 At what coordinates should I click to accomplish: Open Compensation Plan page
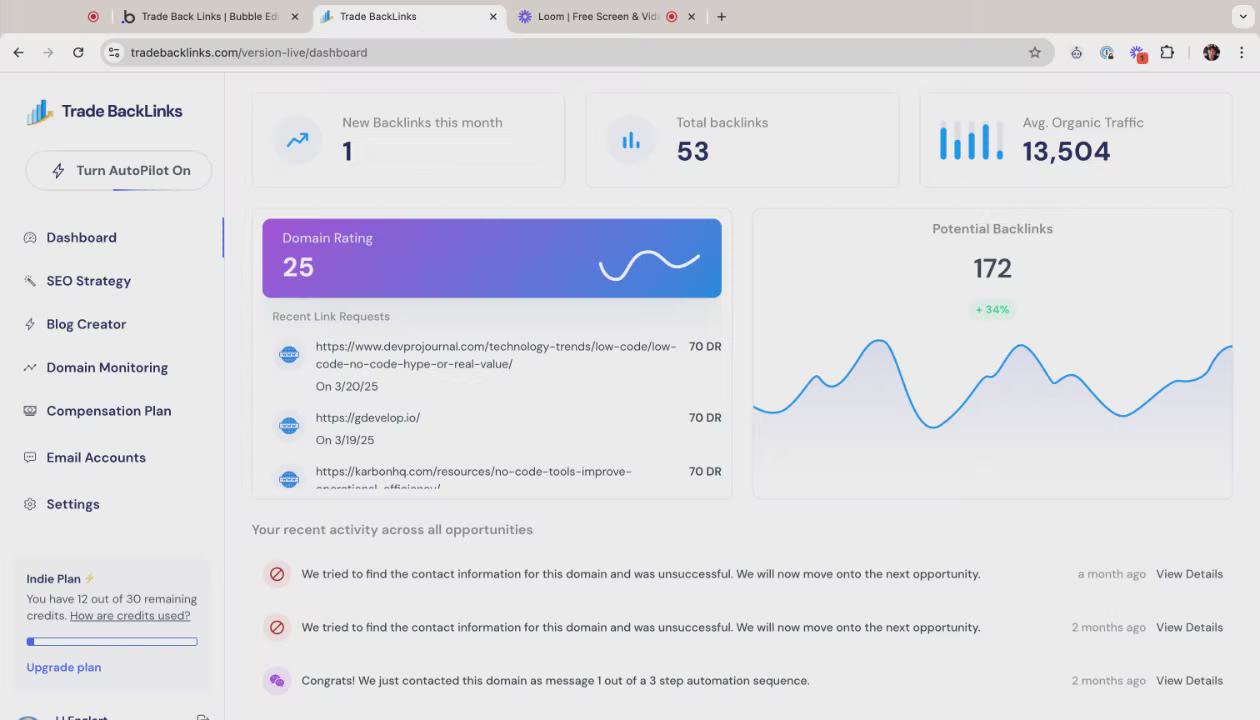pos(108,411)
